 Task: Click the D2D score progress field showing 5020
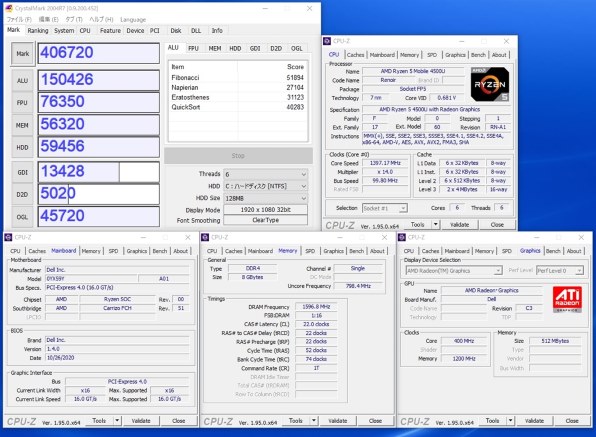tap(99, 195)
